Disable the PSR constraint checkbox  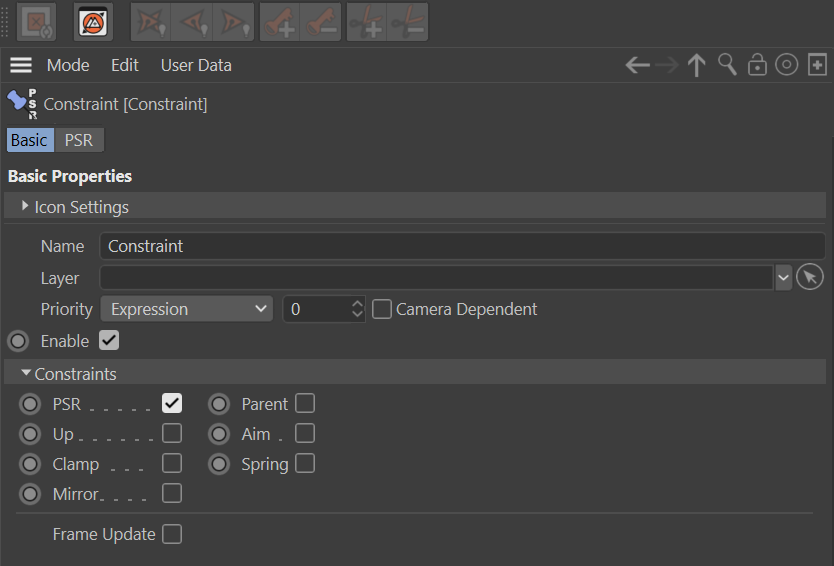pos(172,404)
